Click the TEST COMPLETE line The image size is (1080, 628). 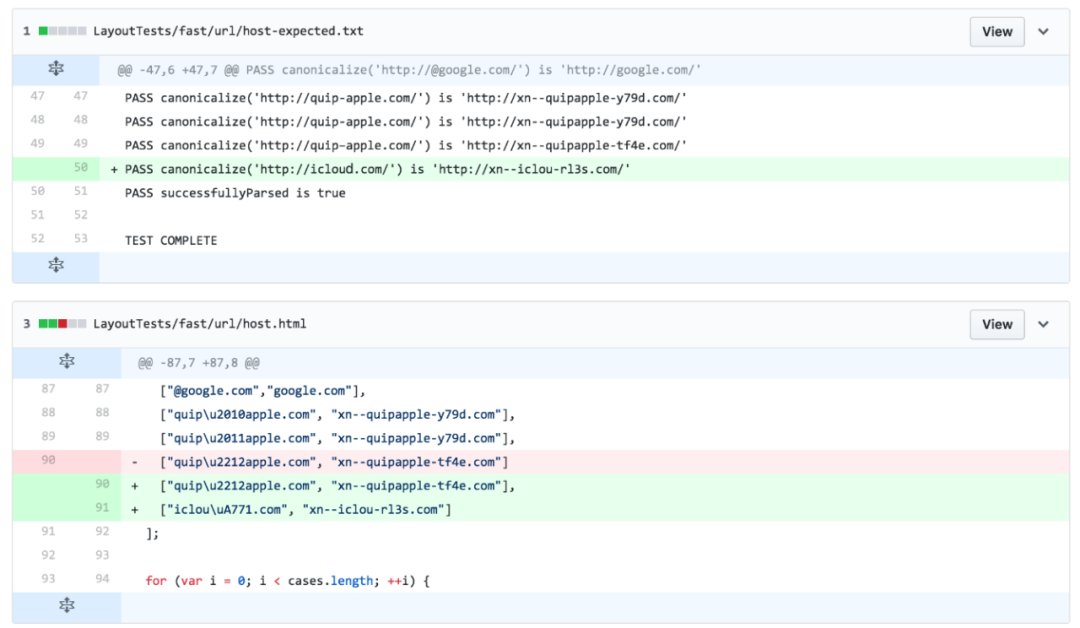click(x=171, y=240)
